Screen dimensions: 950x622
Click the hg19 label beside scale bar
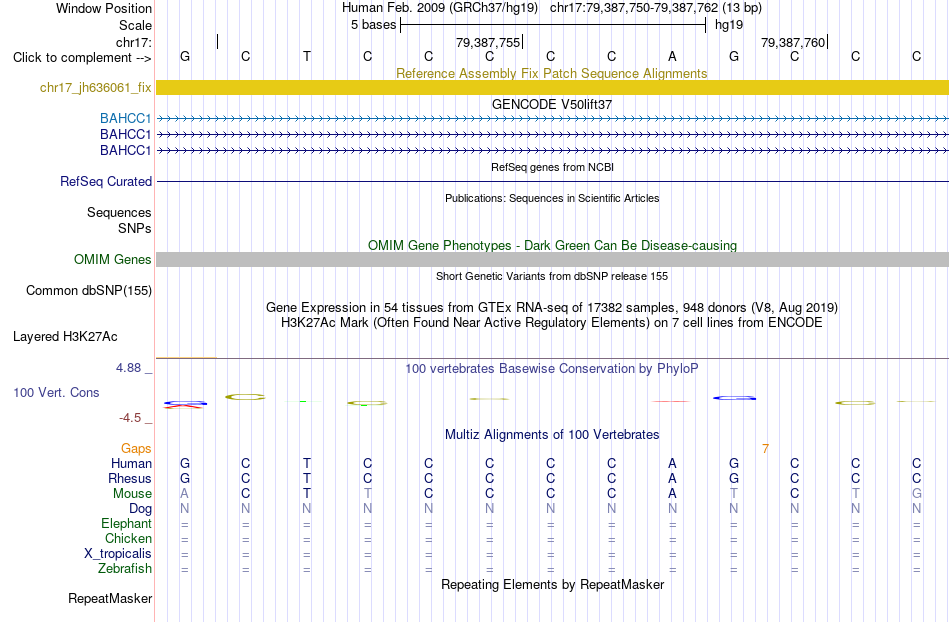click(729, 25)
